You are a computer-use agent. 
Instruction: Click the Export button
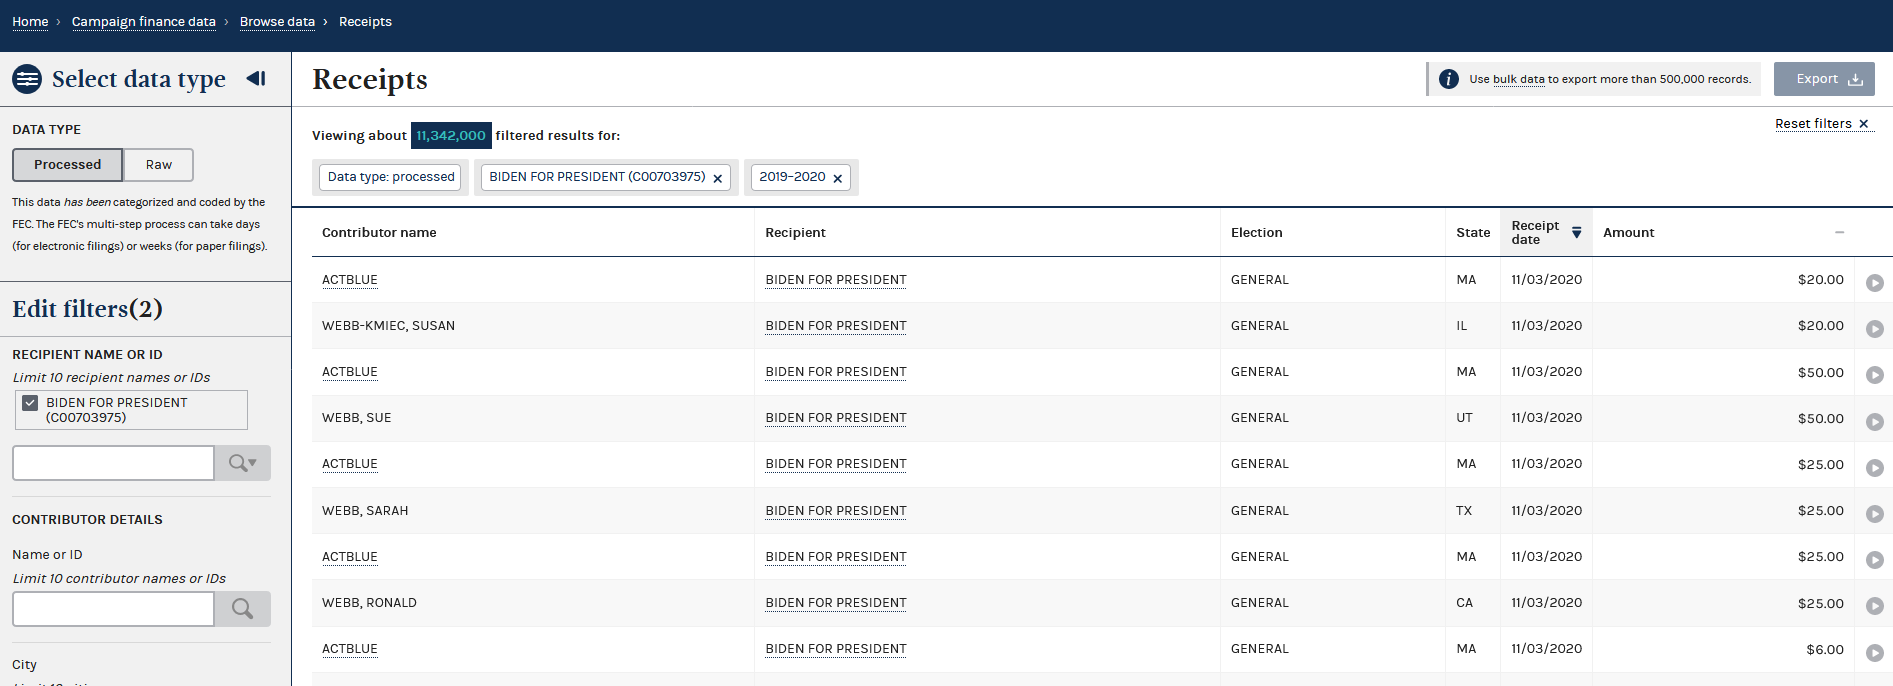pyautogui.click(x=1824, y=79)
